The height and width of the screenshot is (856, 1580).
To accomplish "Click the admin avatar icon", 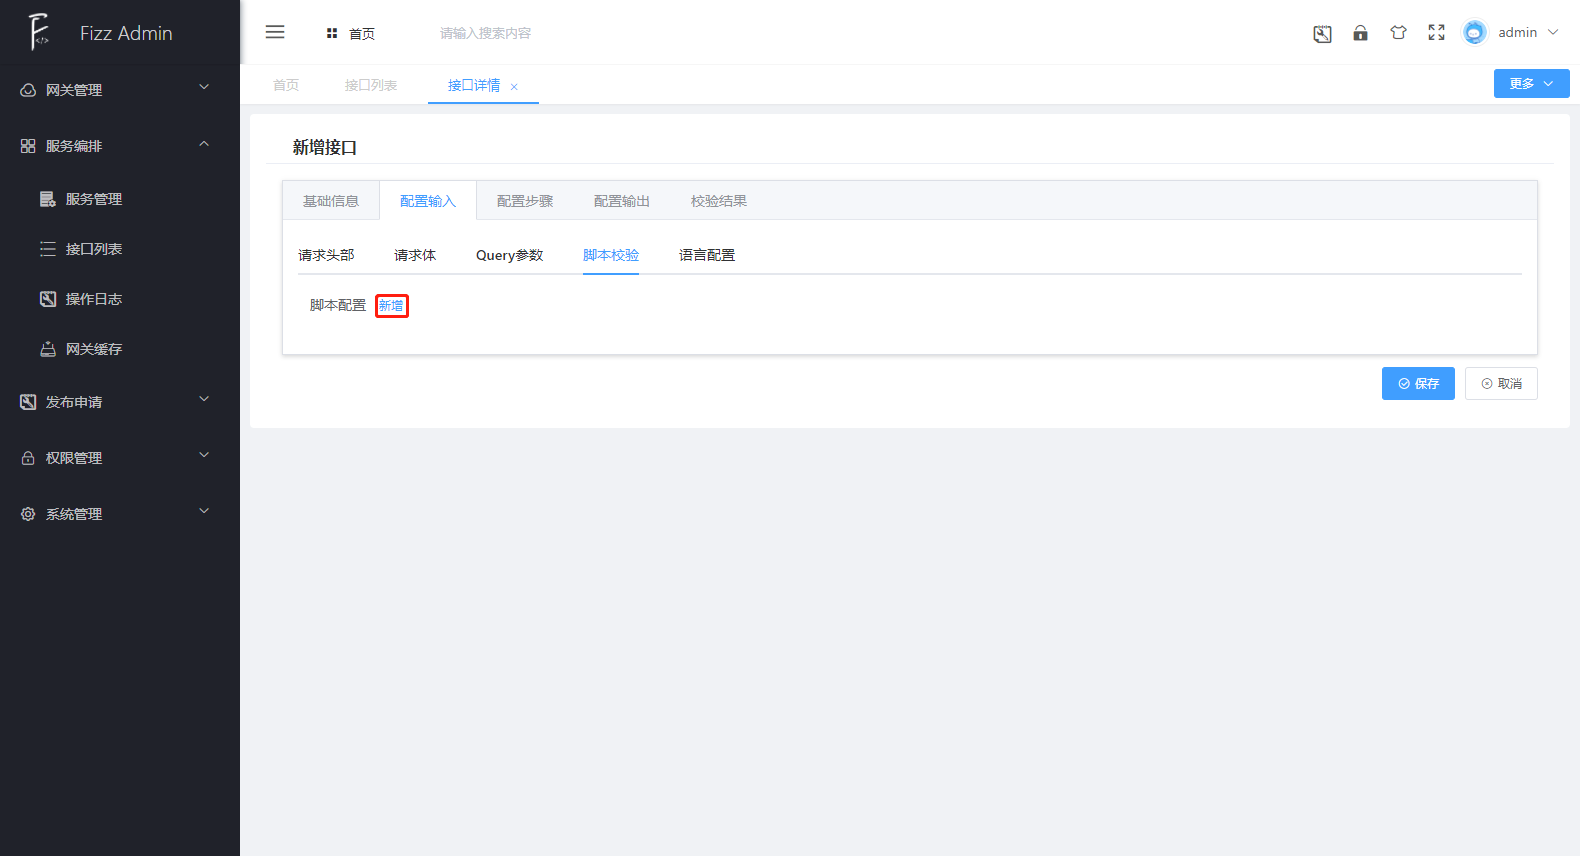I will pos(1474,33).
